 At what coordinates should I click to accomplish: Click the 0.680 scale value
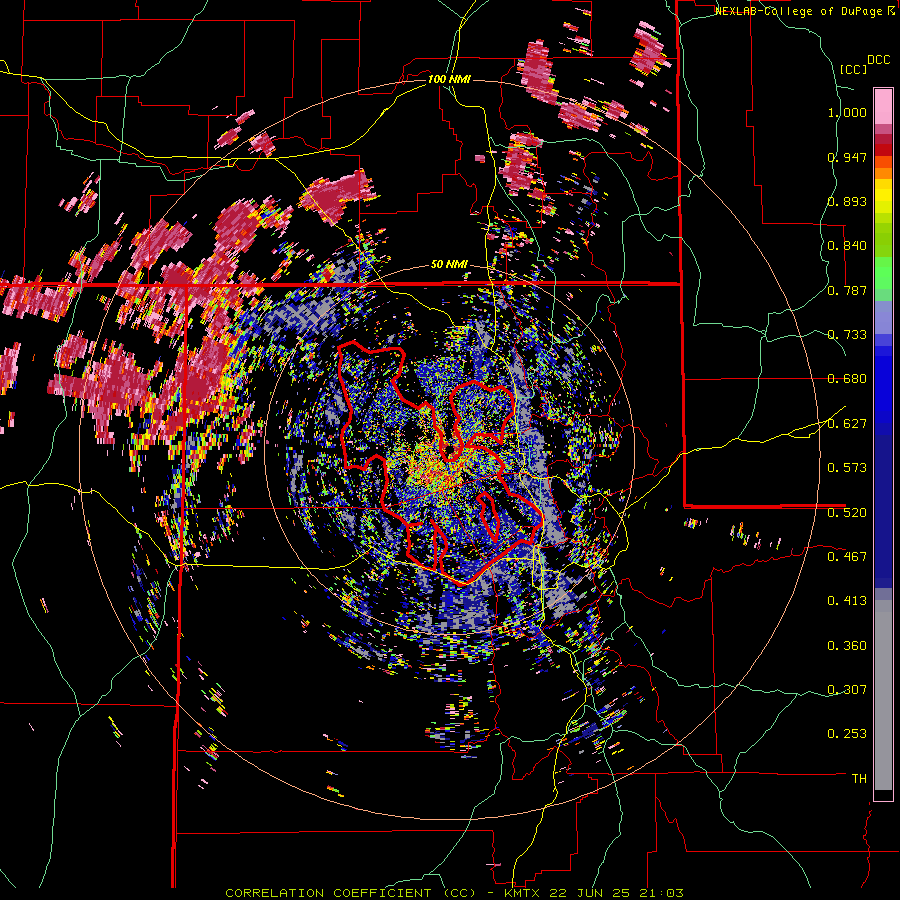coord(847,379)
